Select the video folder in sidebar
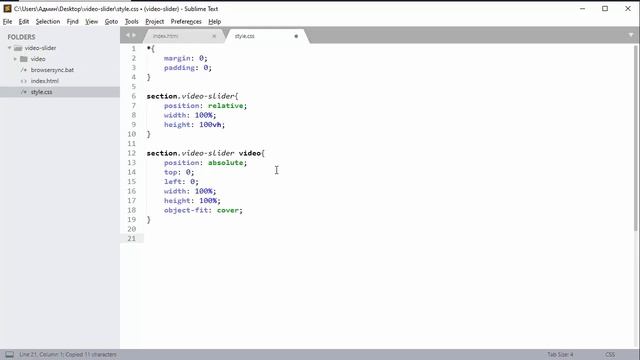The image size is (640, 360). [x=38, y=59]
